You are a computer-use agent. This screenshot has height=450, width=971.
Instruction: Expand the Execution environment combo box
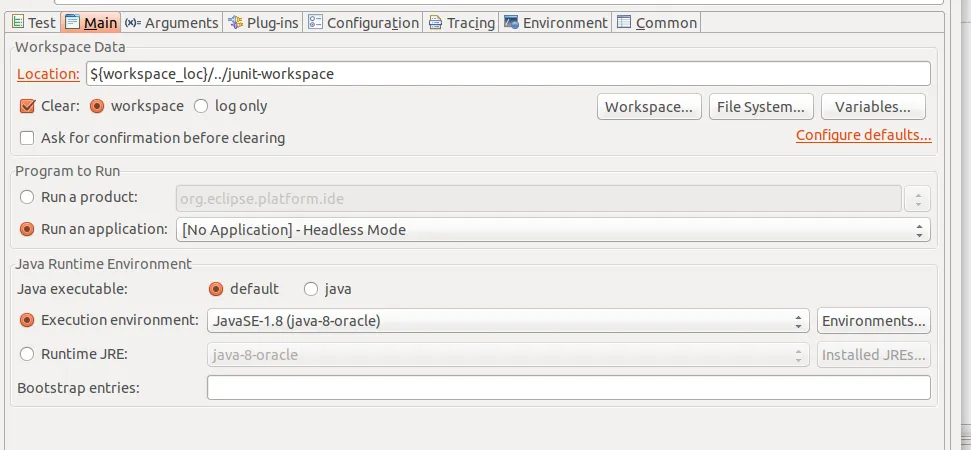click(x=508, y=321)
